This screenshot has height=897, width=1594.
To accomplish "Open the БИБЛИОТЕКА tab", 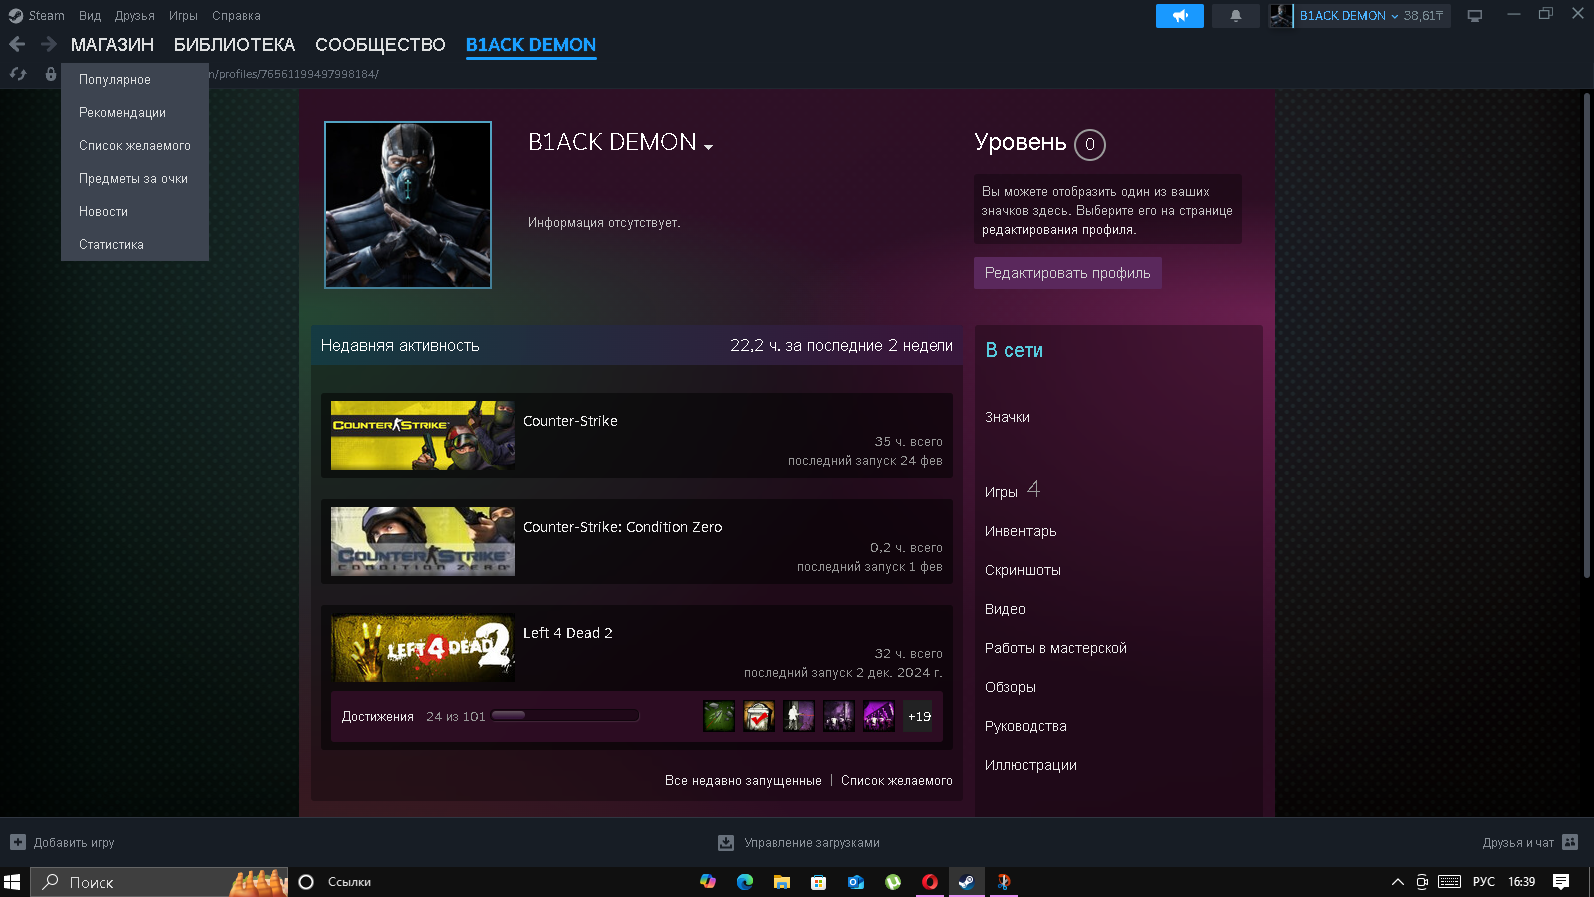I will [234, 45].
